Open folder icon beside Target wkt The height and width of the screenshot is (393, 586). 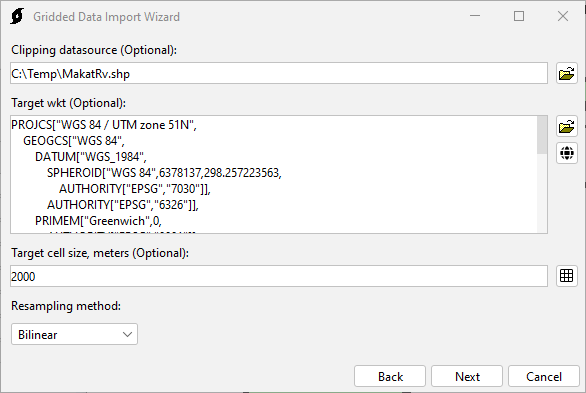point(567,126)
